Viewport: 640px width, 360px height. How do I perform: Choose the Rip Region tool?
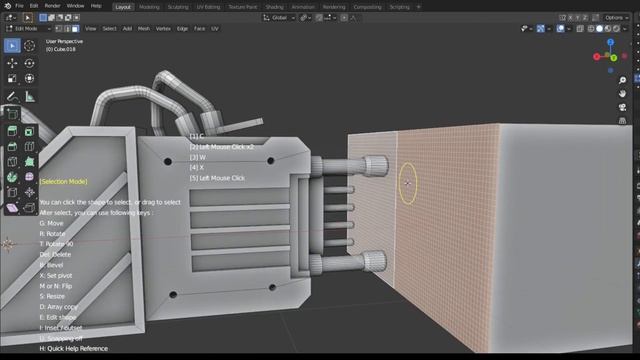tap(29, 208)
